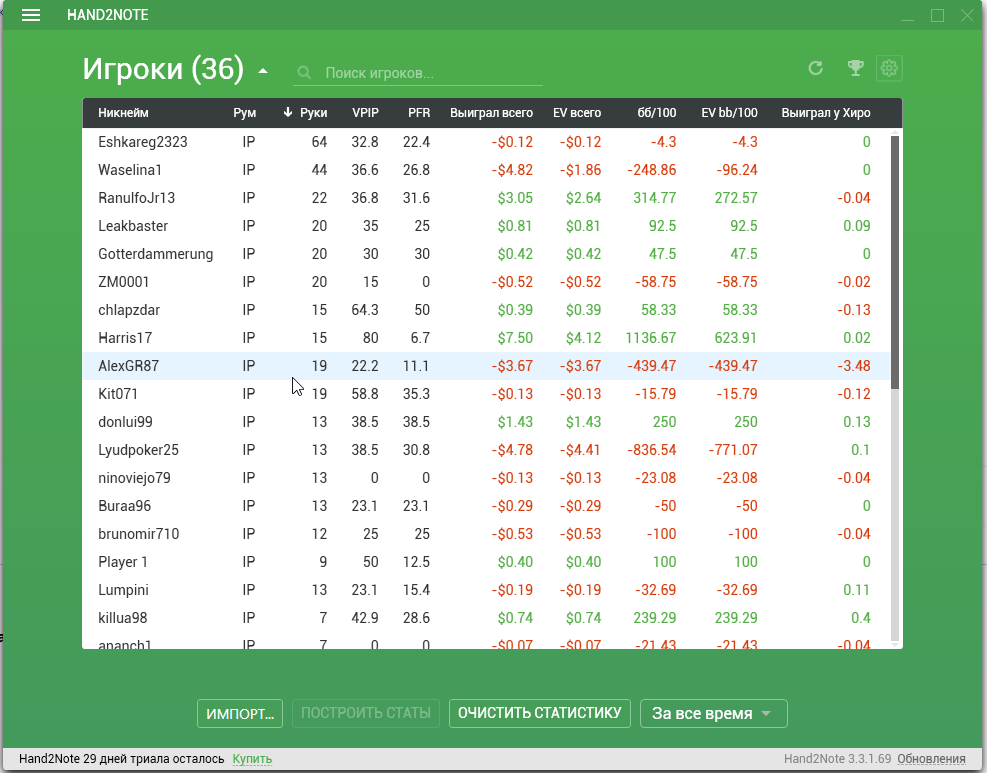Select player Player 1

(x=486, y=562)
